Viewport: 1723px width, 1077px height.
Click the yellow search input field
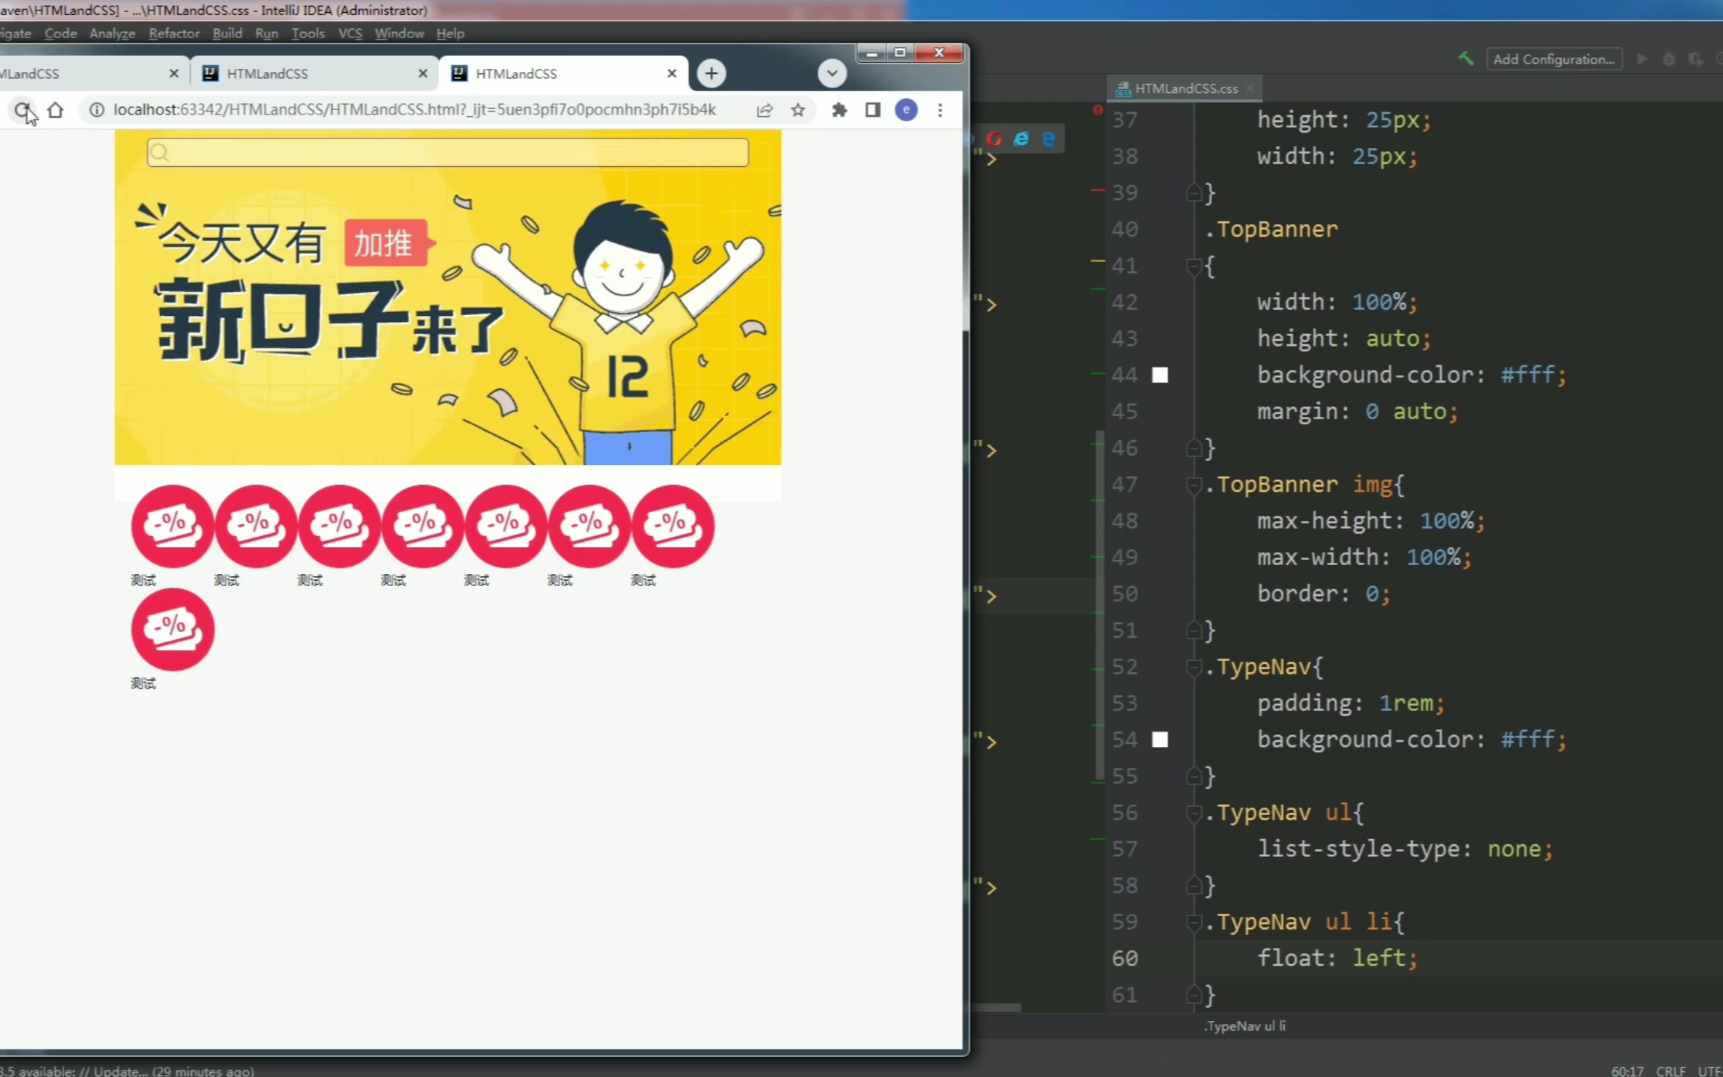click(448, 152)
